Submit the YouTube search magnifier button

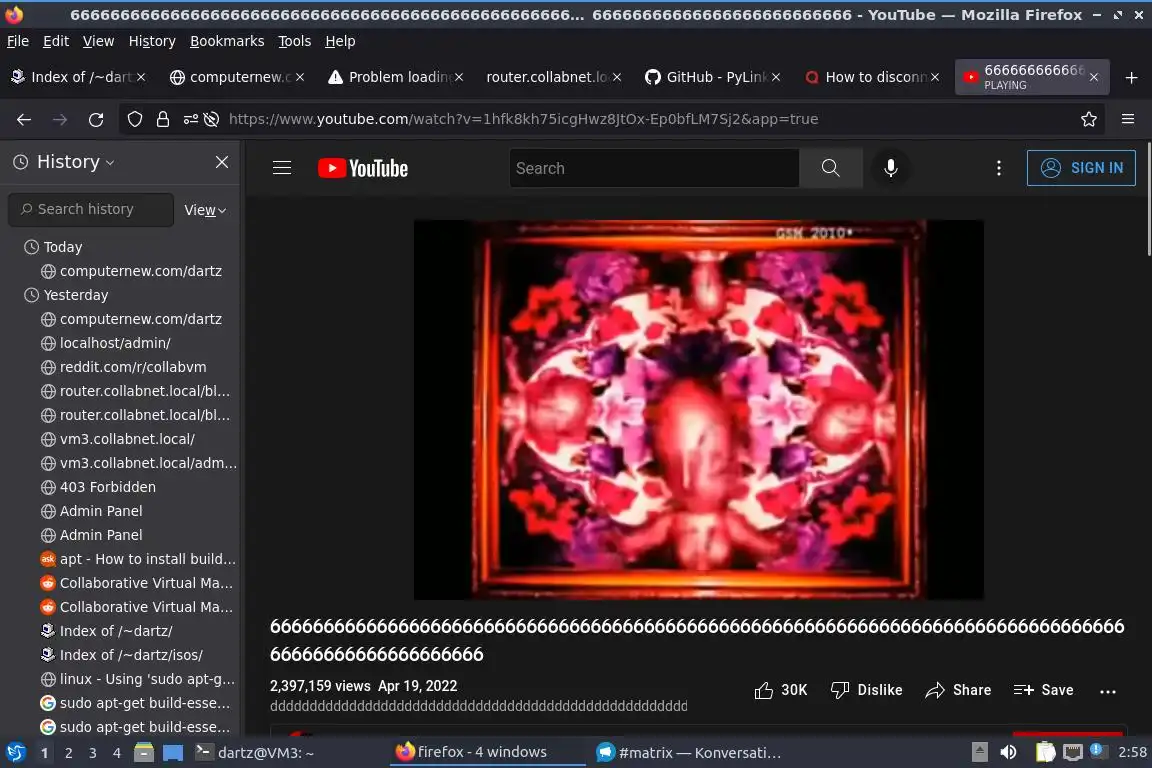[830, 168]
